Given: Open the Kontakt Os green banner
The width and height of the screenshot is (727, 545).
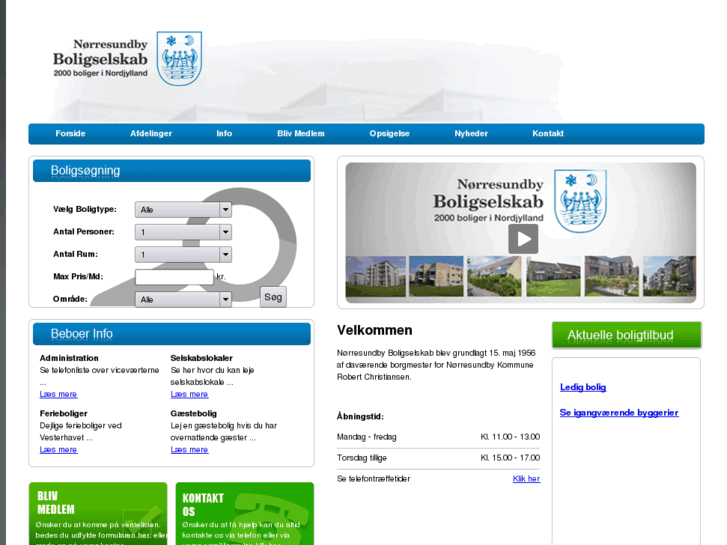Looking at the screenshot, I should click(x=245, y=513).
